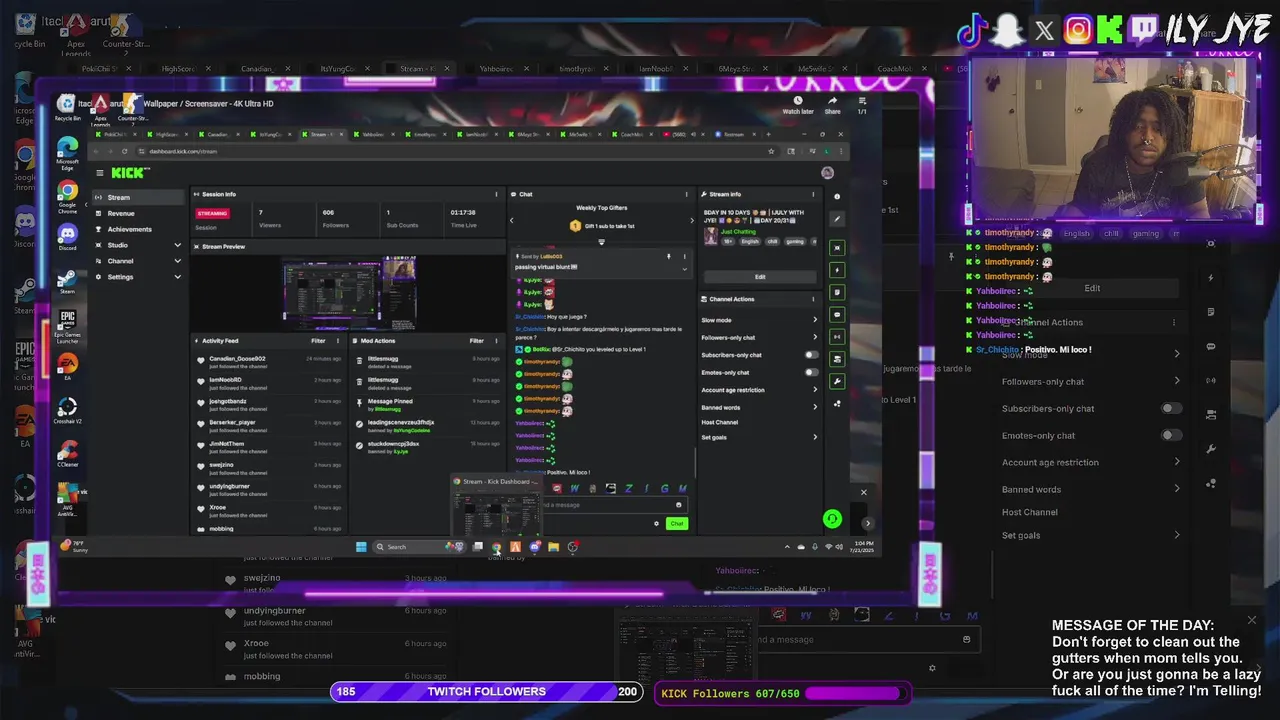Show next Weekly Top Gifters with right arrow

(691, 220)
